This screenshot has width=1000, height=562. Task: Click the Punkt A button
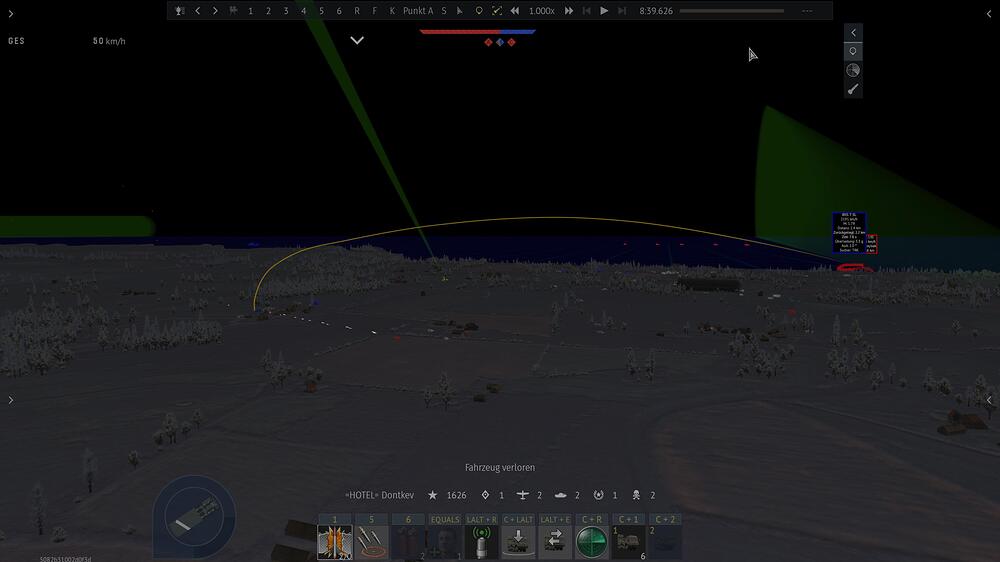(418, 11)
